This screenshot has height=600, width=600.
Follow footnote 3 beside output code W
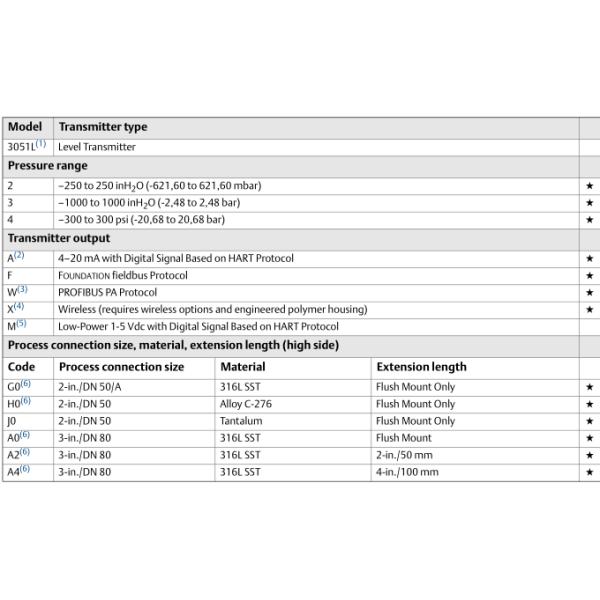pyautogui.click(x=23, y=290)
